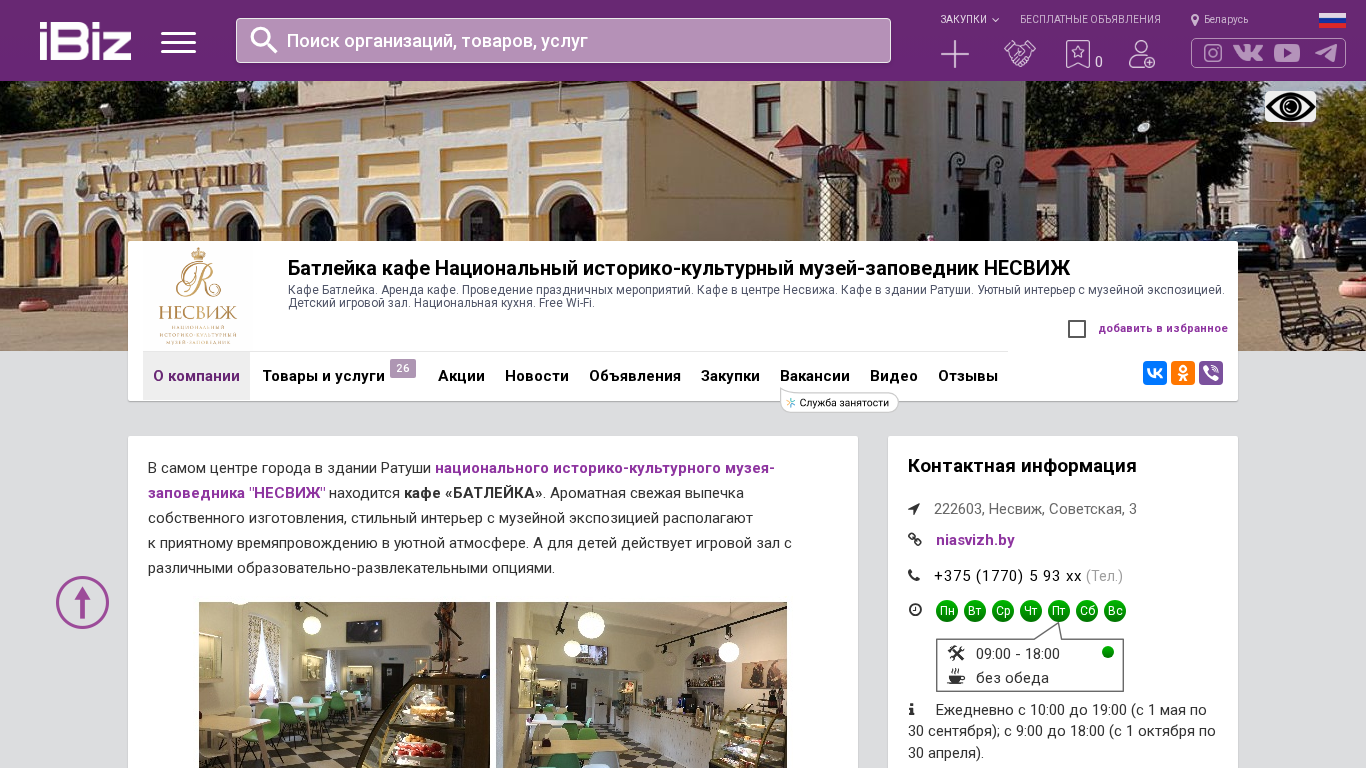
Task: Toggle the accessibility eye icon
Action: 1290,107
